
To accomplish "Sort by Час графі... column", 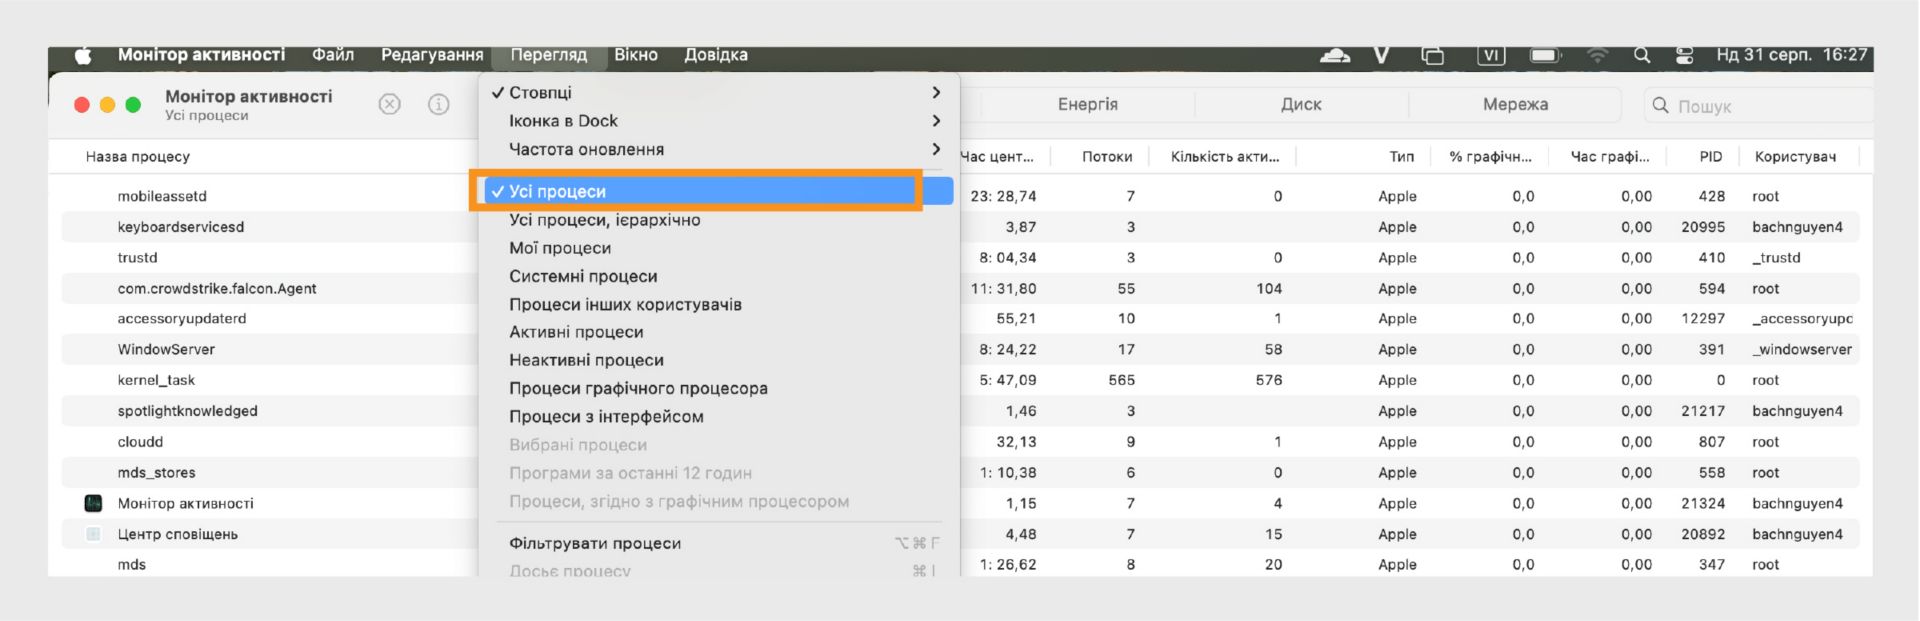I will [x=1610, y=157].
